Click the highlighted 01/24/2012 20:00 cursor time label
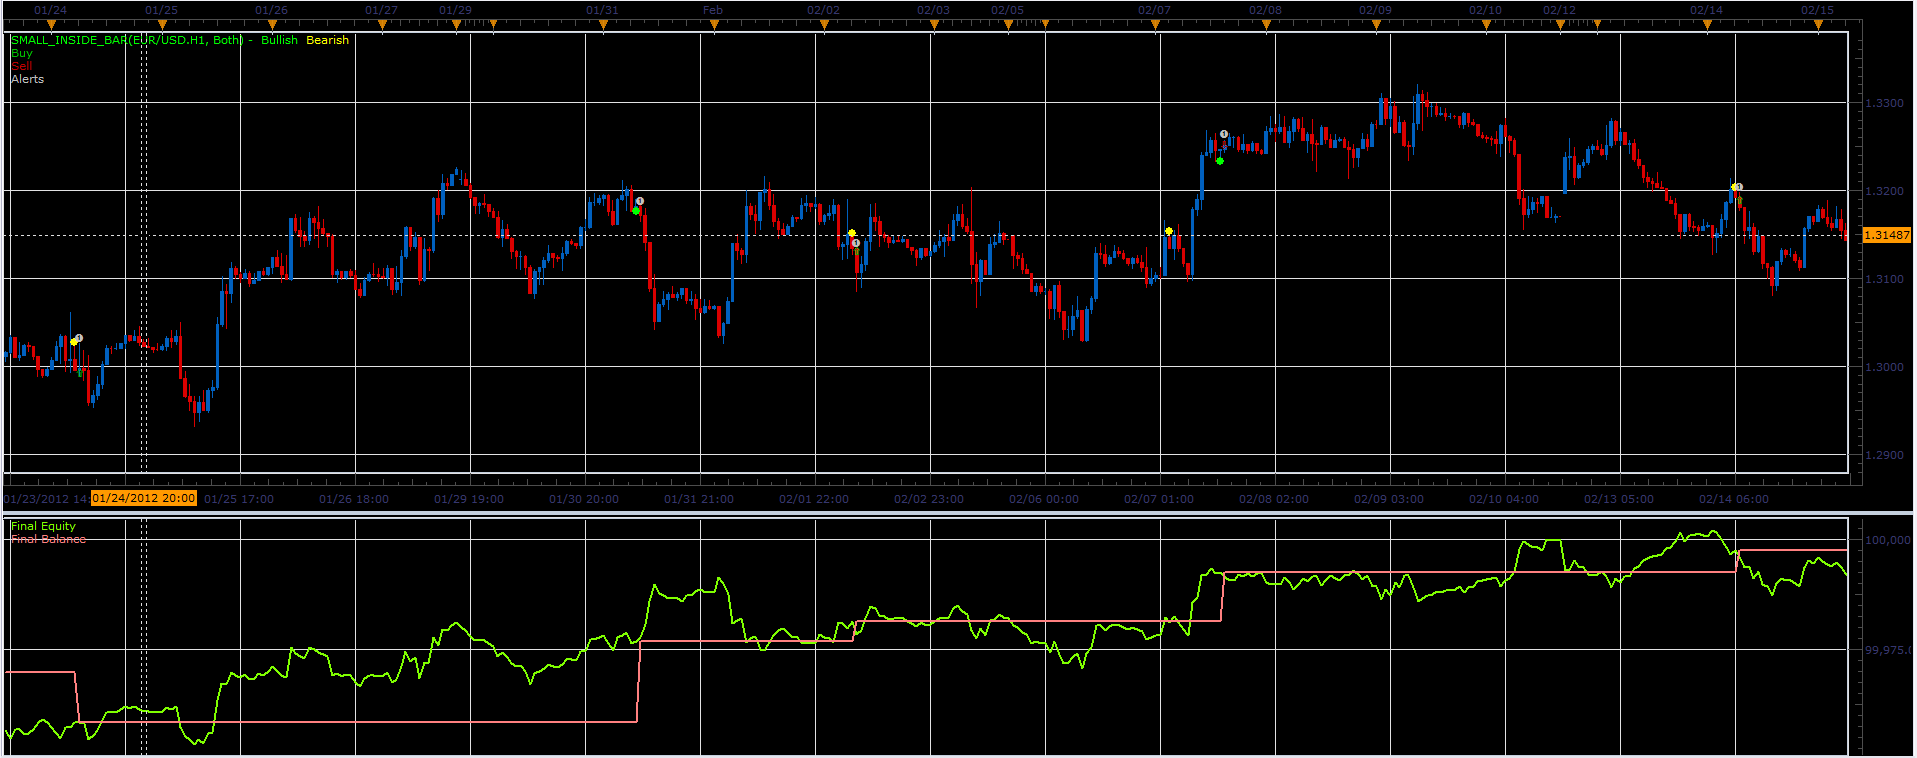This screenshot has height=758, width=1917. click(x=144, y=498)
